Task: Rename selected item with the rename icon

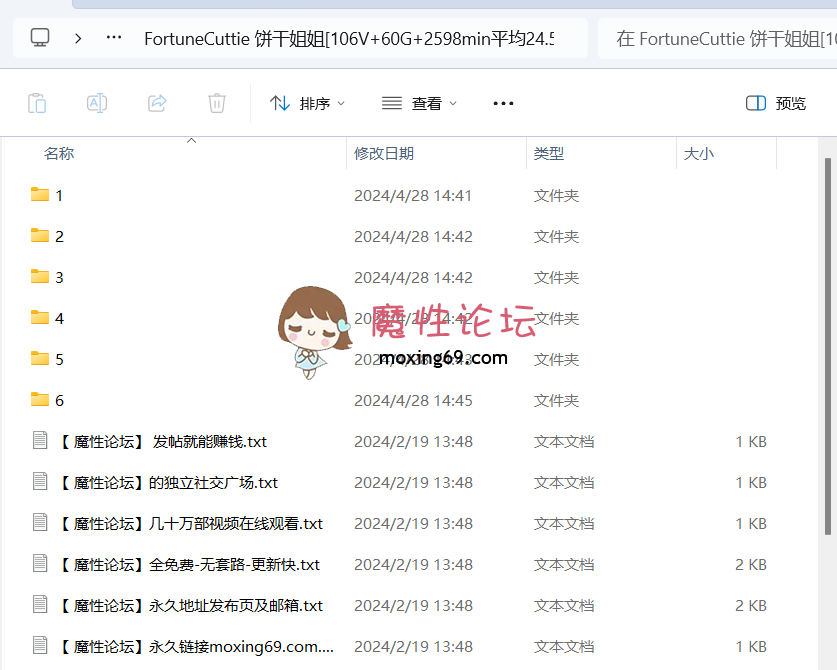Action: pyautogui.click(x=97, y=102)
